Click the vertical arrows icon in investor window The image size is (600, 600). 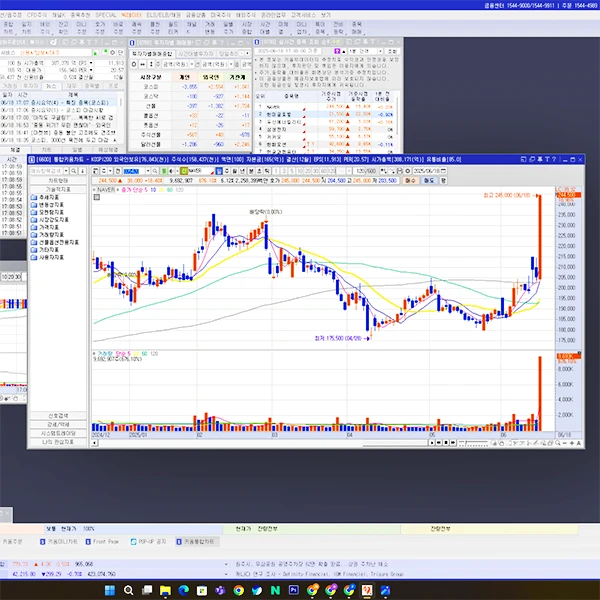(151, 64)
